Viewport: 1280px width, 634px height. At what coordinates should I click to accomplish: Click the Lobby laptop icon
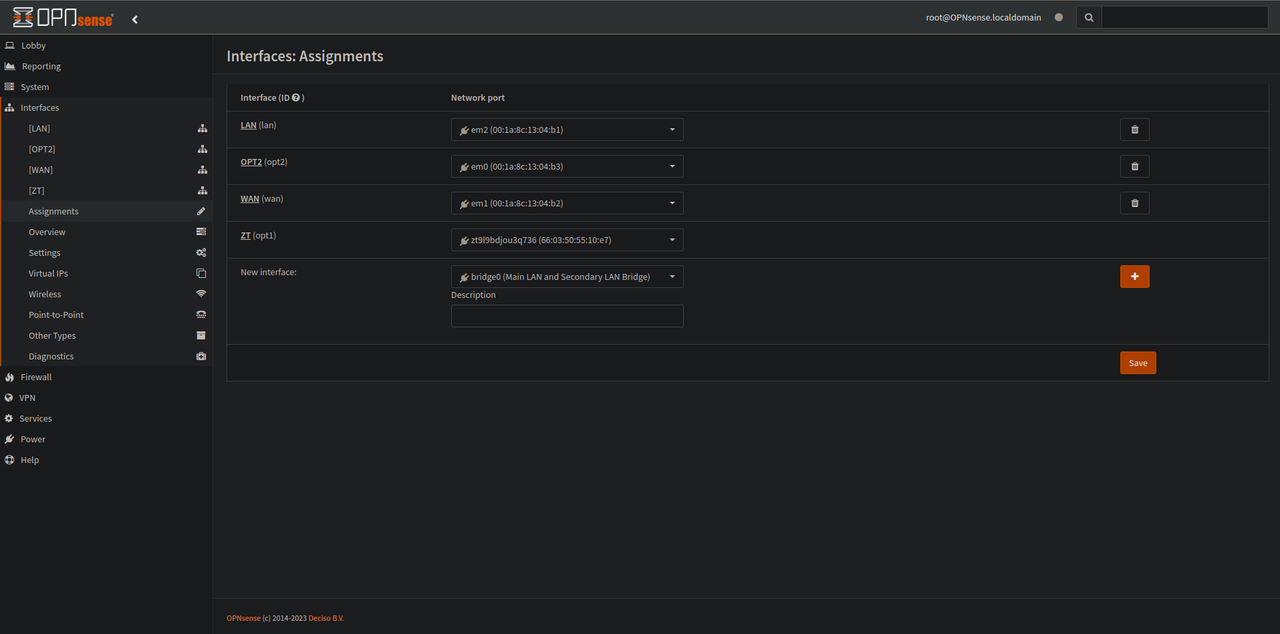point(10,45)
